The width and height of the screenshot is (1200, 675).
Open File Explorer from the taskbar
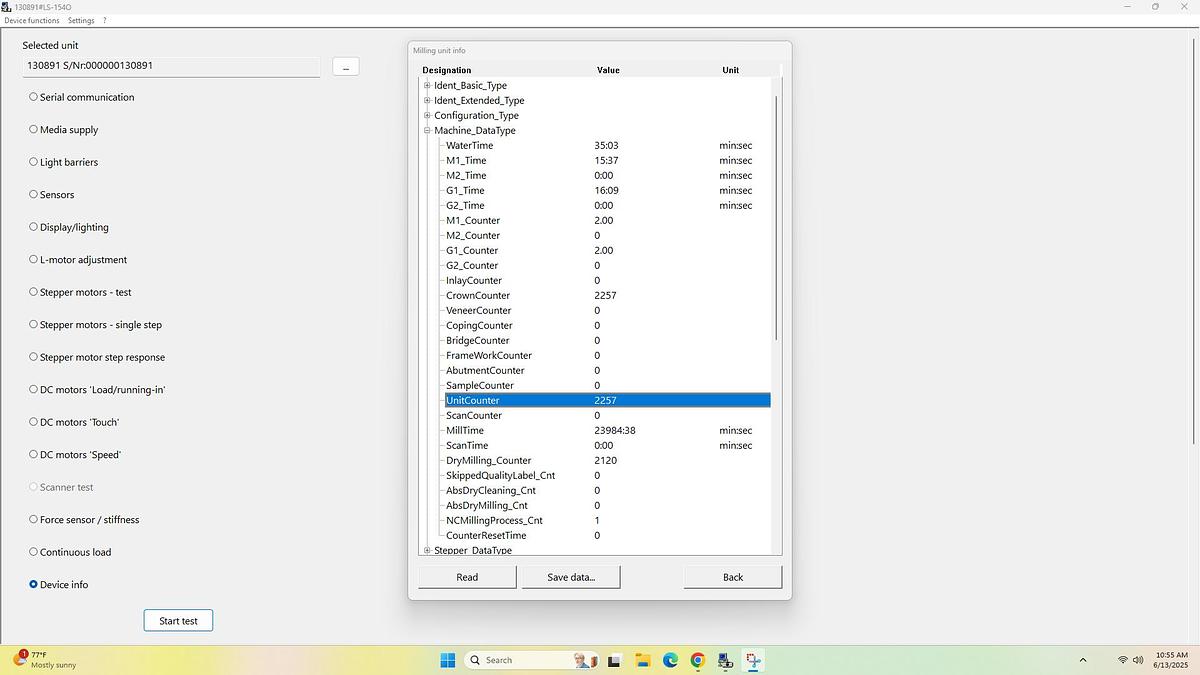click(642, 660)
